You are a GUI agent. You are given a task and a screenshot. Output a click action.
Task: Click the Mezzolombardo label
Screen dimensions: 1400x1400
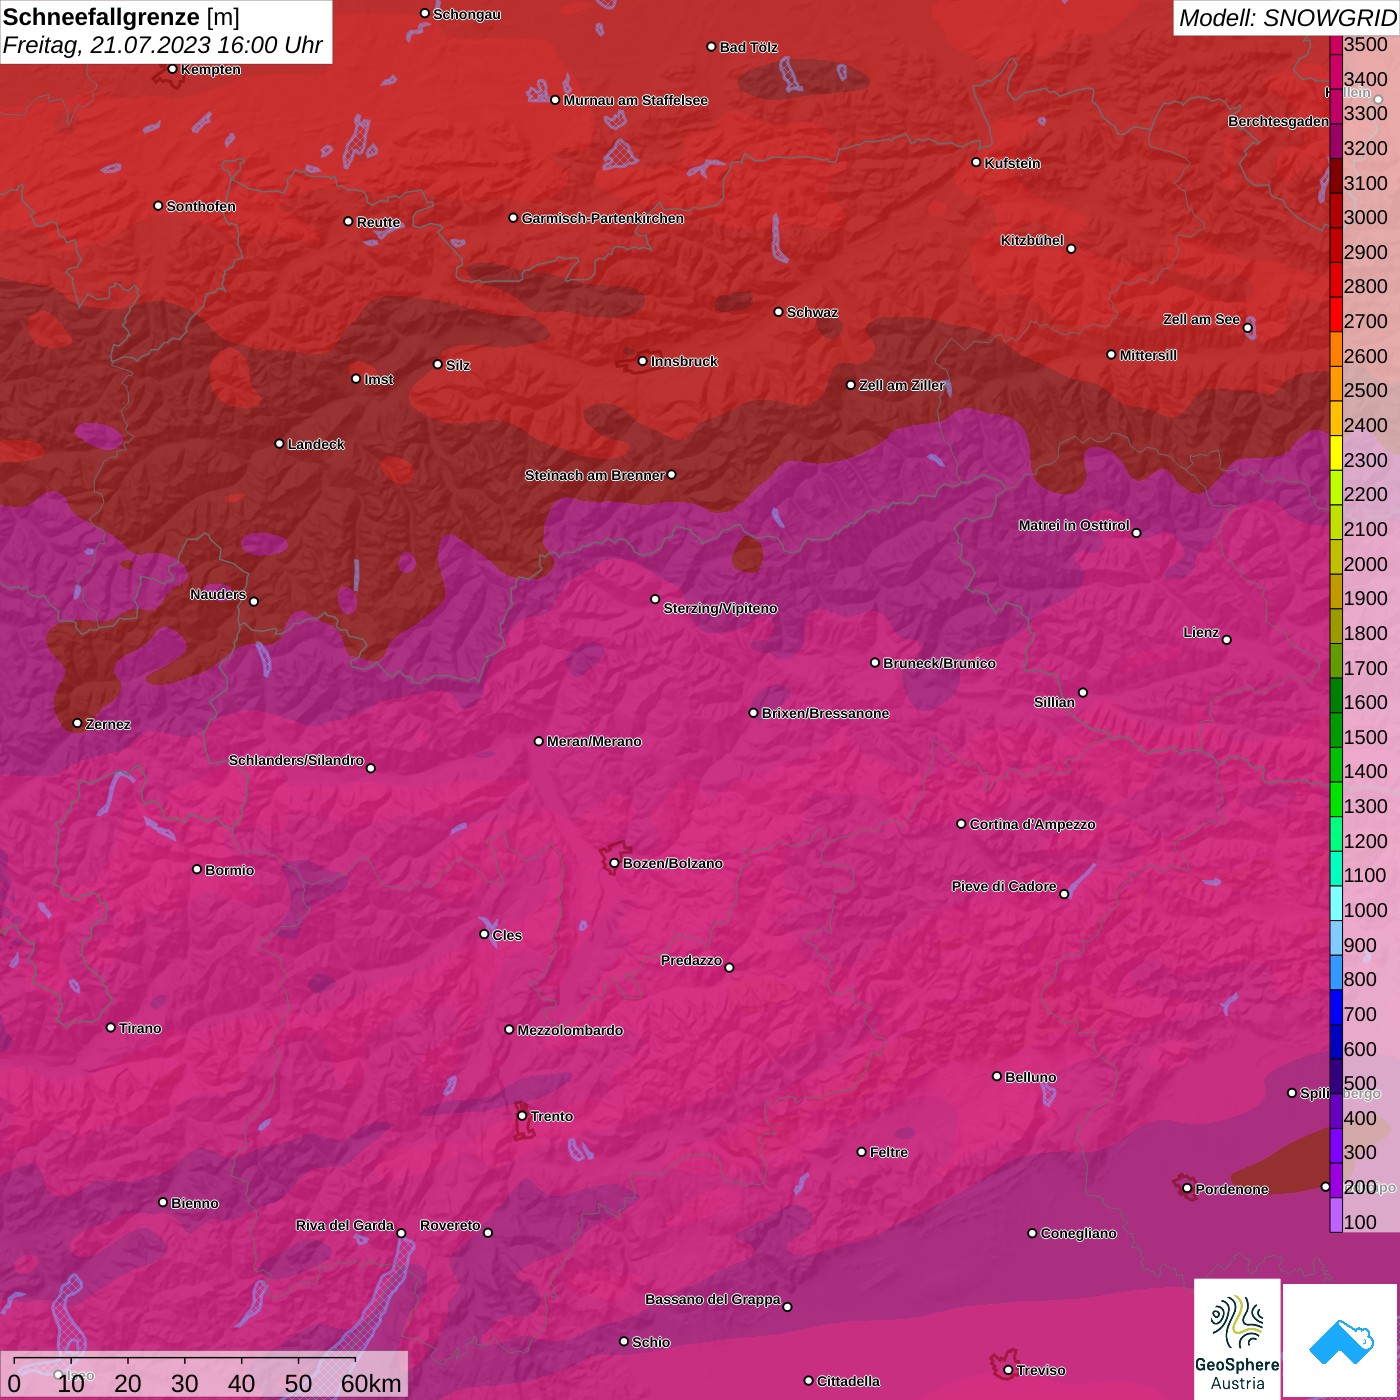(570, 1030)
